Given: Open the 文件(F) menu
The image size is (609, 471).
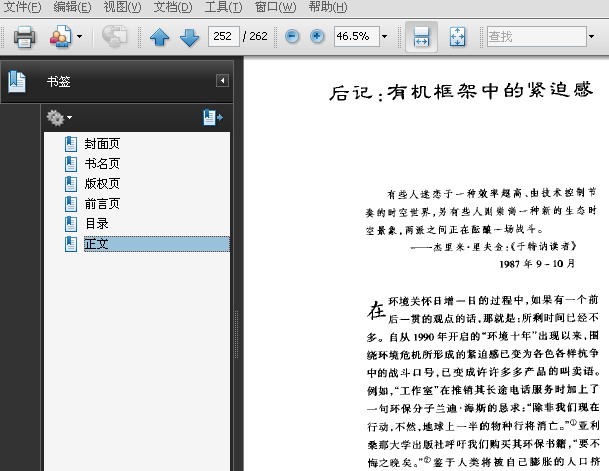Looking at the screenshot, I should pyautogui.click(x=23, y=7).
